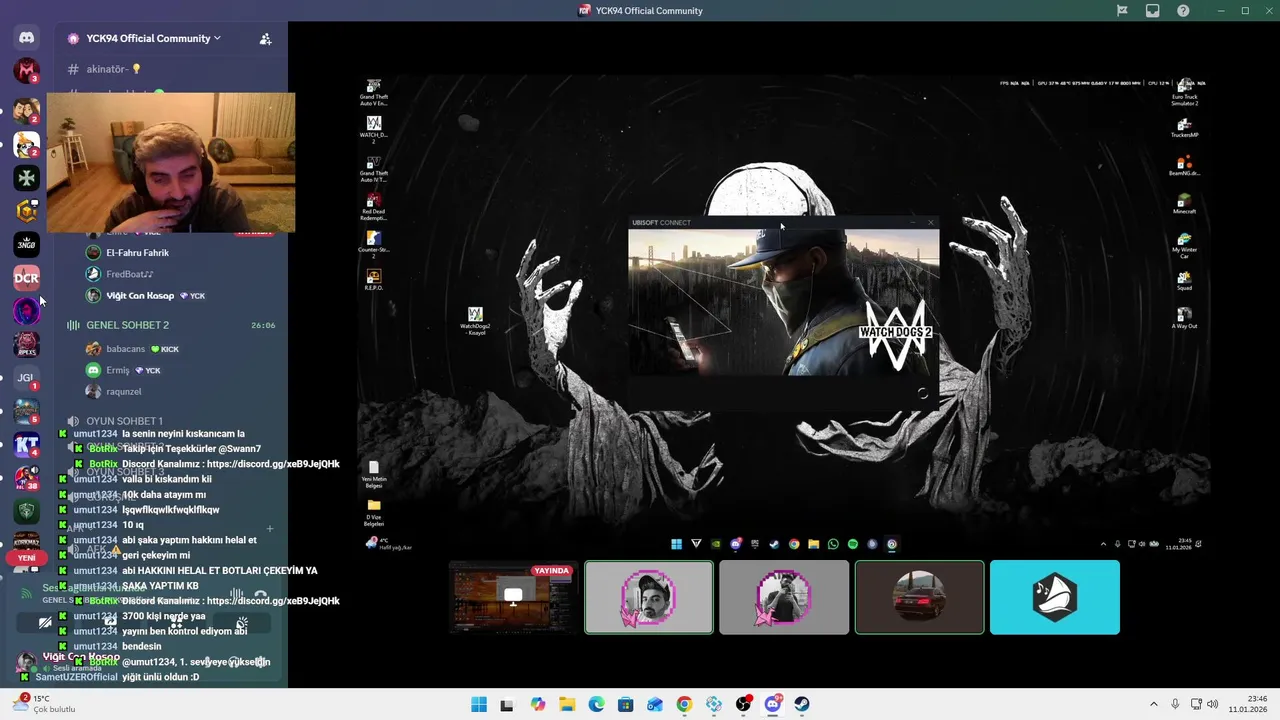Viewport: 1280px width, 720px height.
Task: Open Copilot from the taskbar
Action: pyautogui.click(x=538, y=704)
